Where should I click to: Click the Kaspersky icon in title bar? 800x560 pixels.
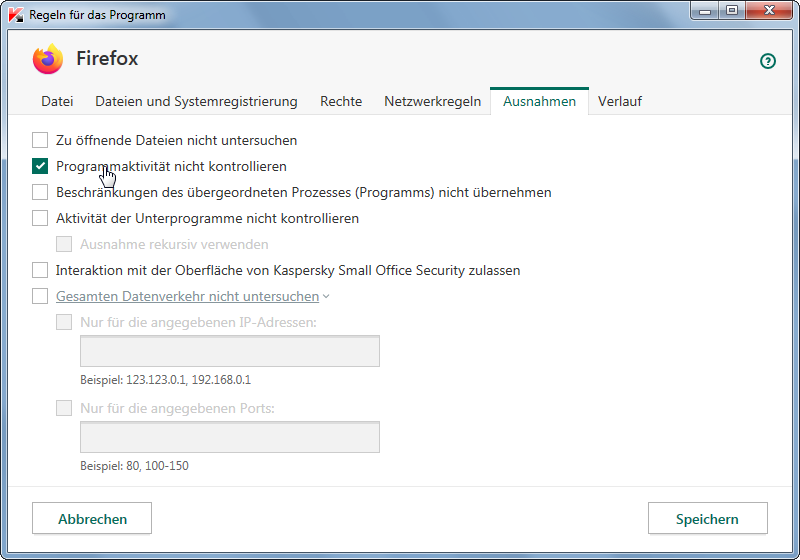tap(16, 15)
